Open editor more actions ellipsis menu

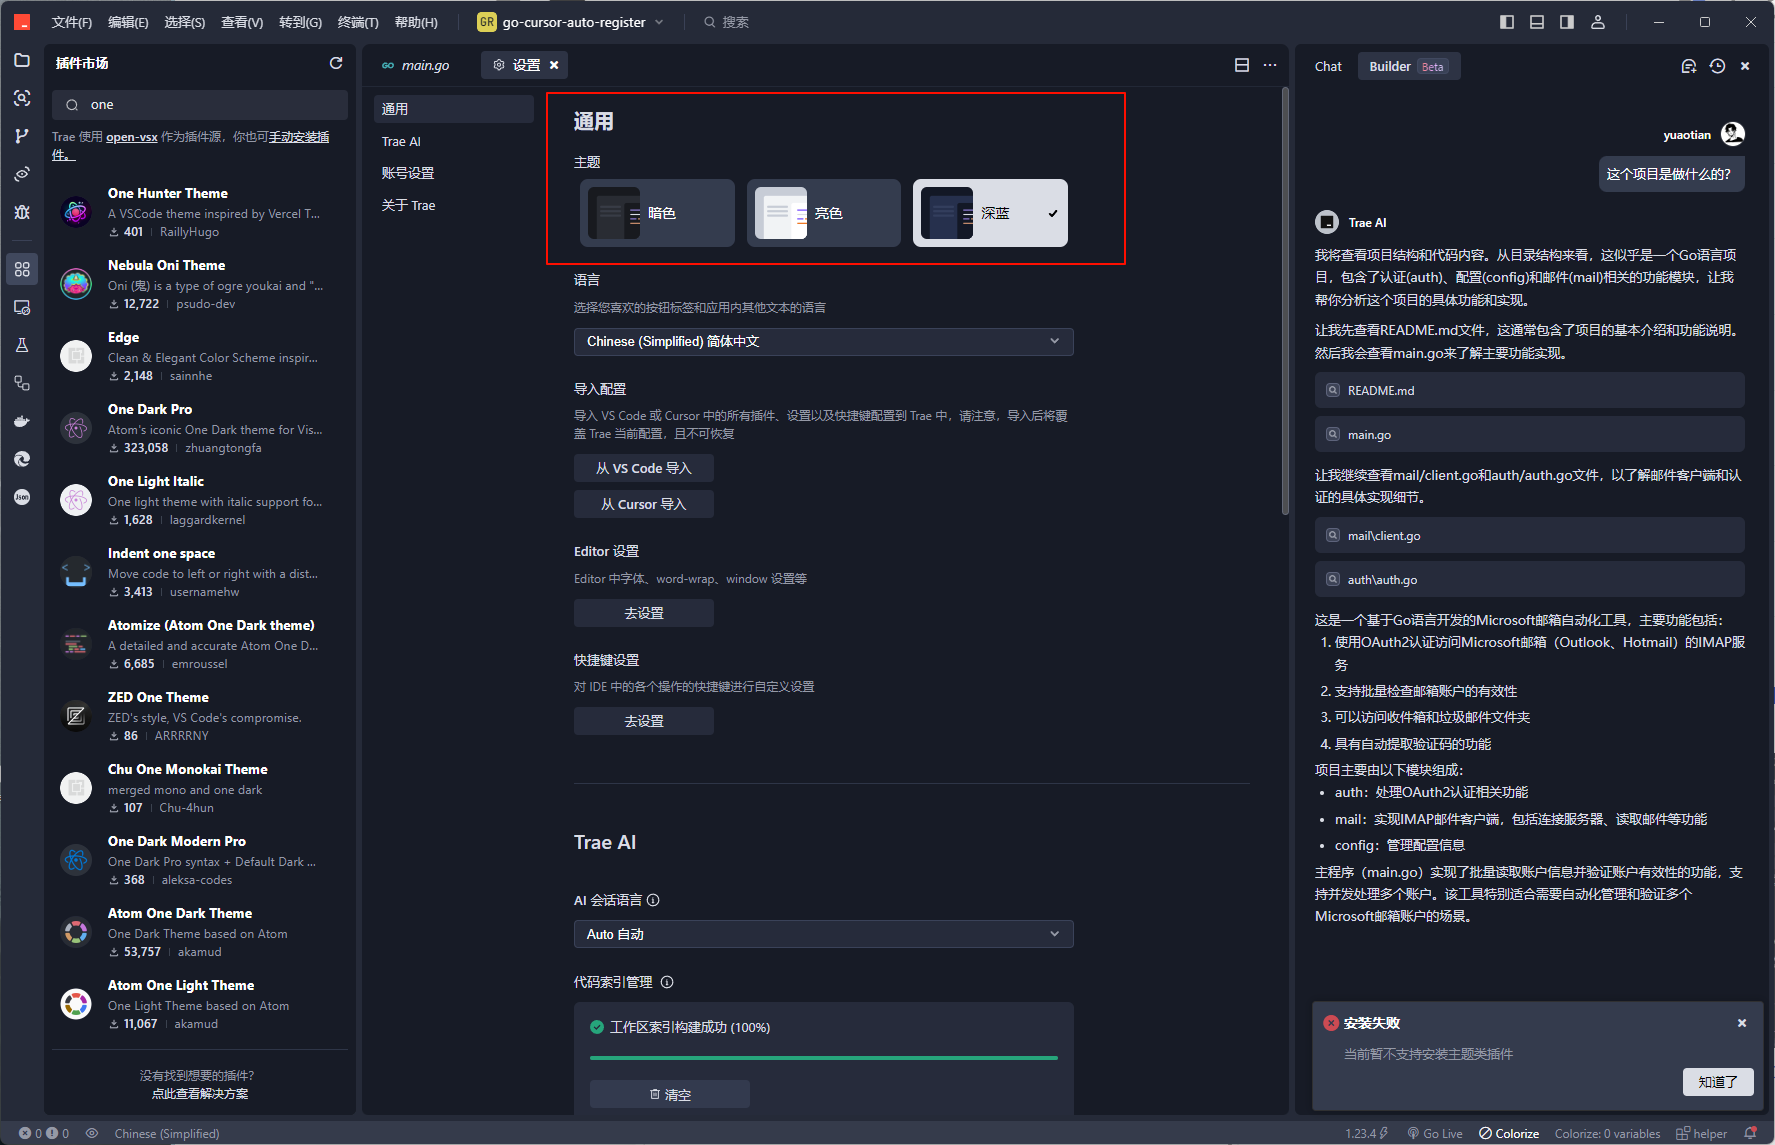coord(1270,65)
